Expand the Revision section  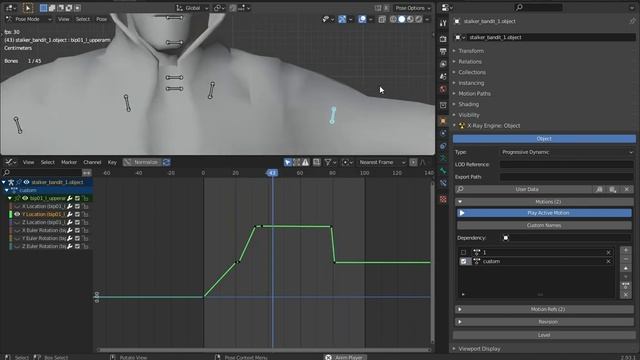point(544,322)
